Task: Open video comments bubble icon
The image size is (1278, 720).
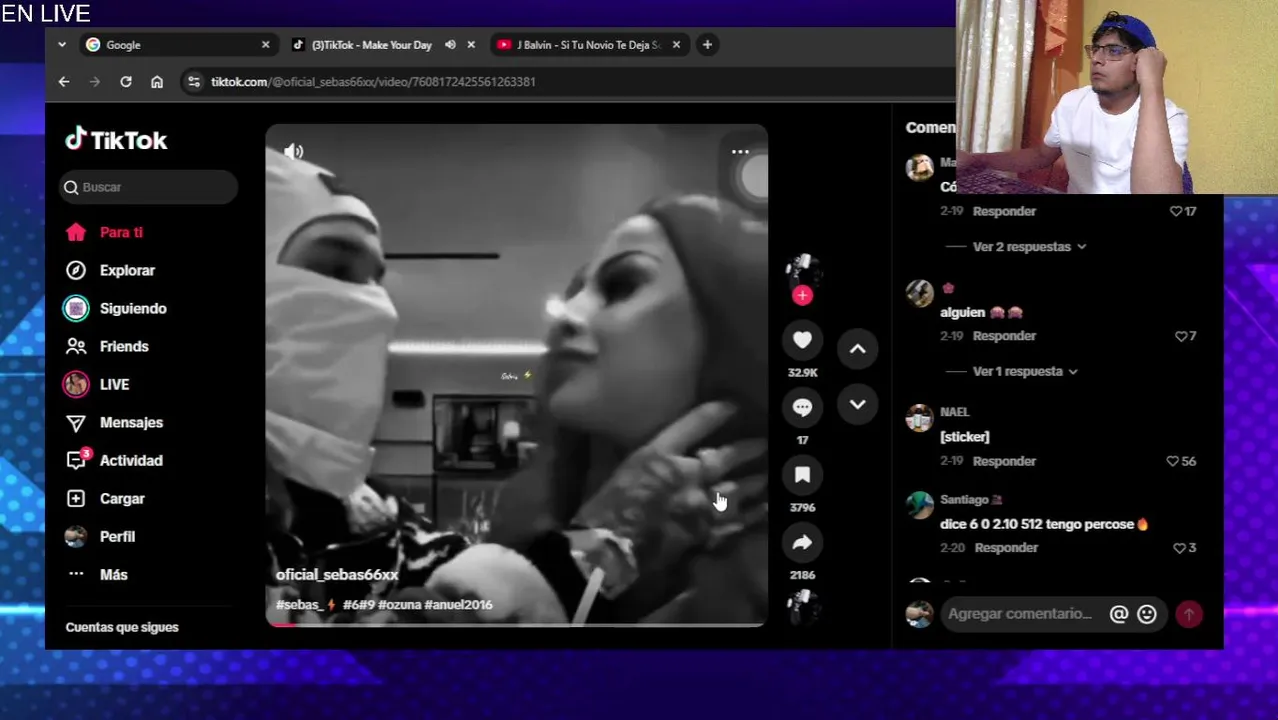Action: pos(802,407)
